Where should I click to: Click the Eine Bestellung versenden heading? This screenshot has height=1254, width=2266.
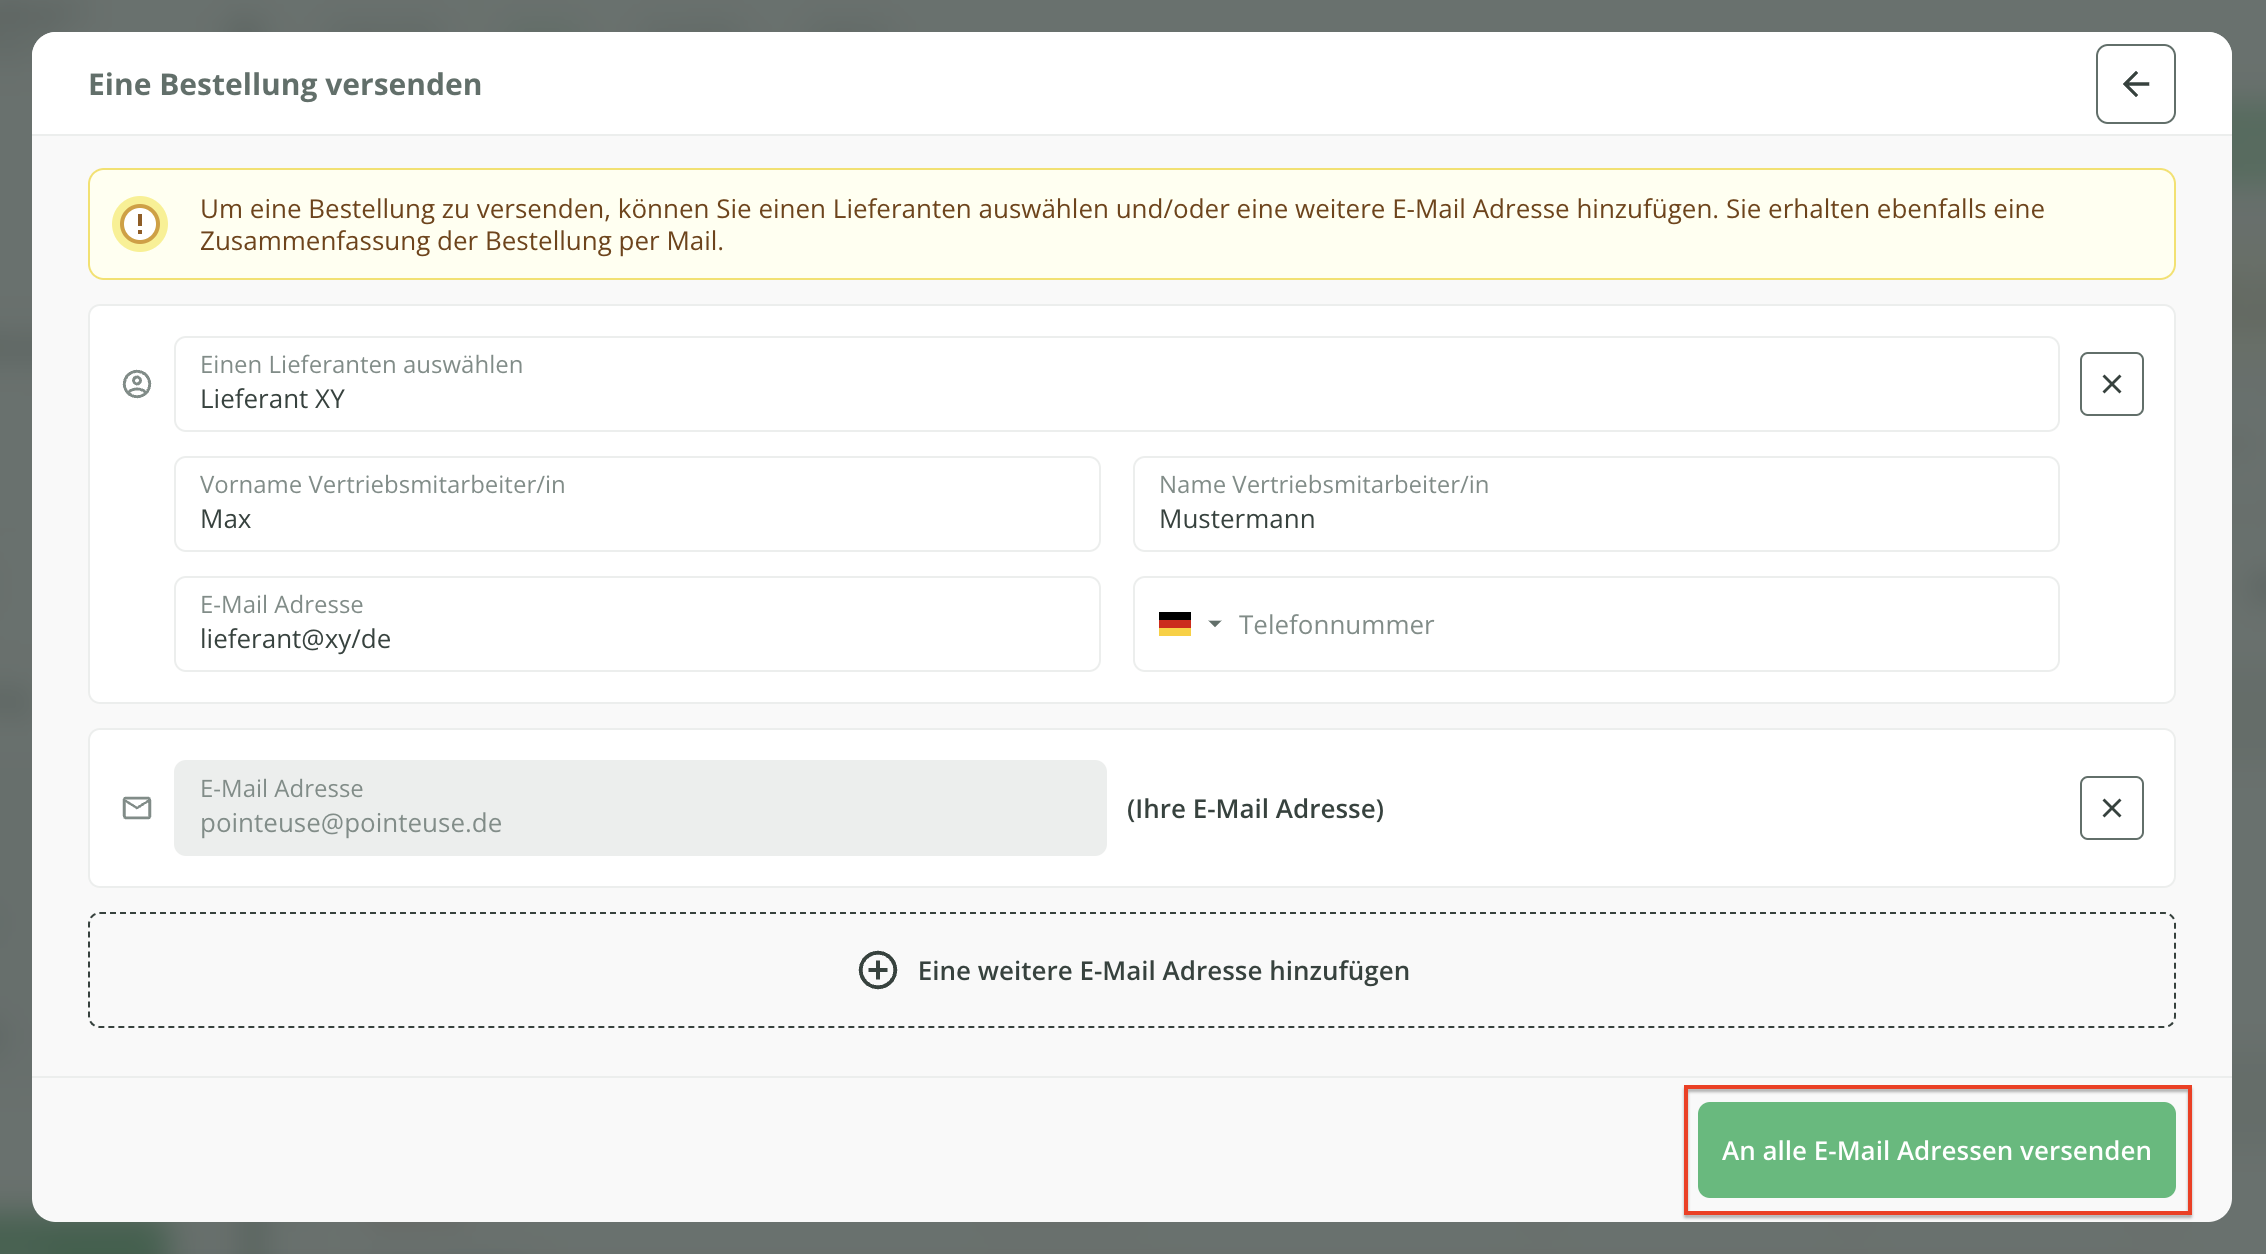coord(285,84)
